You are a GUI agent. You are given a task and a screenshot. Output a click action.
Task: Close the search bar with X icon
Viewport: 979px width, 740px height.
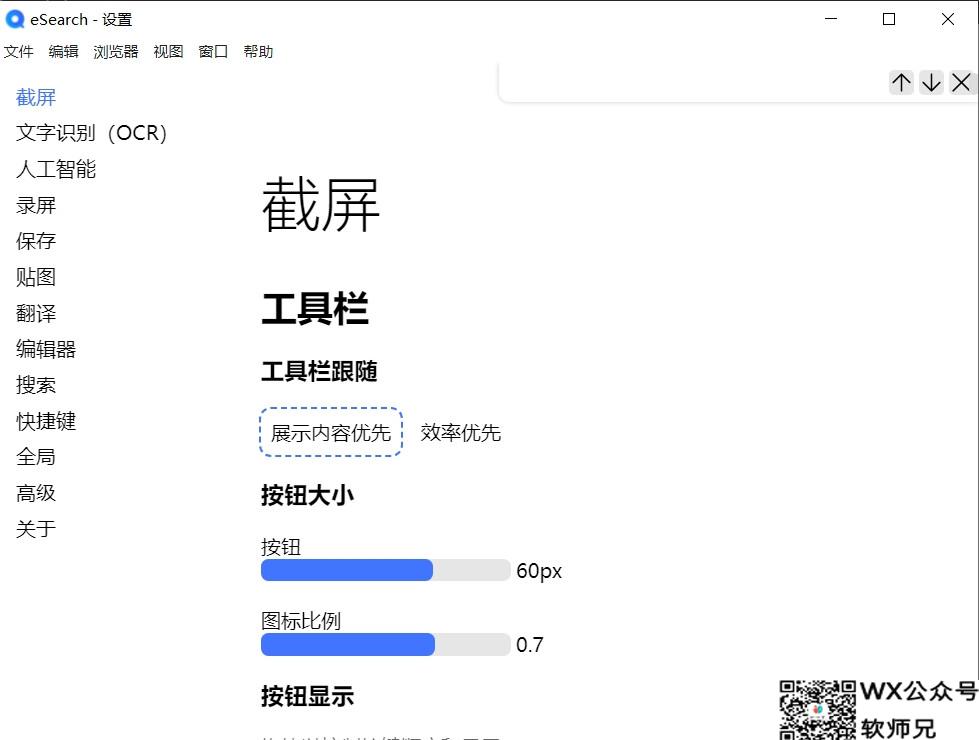tap(961, 82)
